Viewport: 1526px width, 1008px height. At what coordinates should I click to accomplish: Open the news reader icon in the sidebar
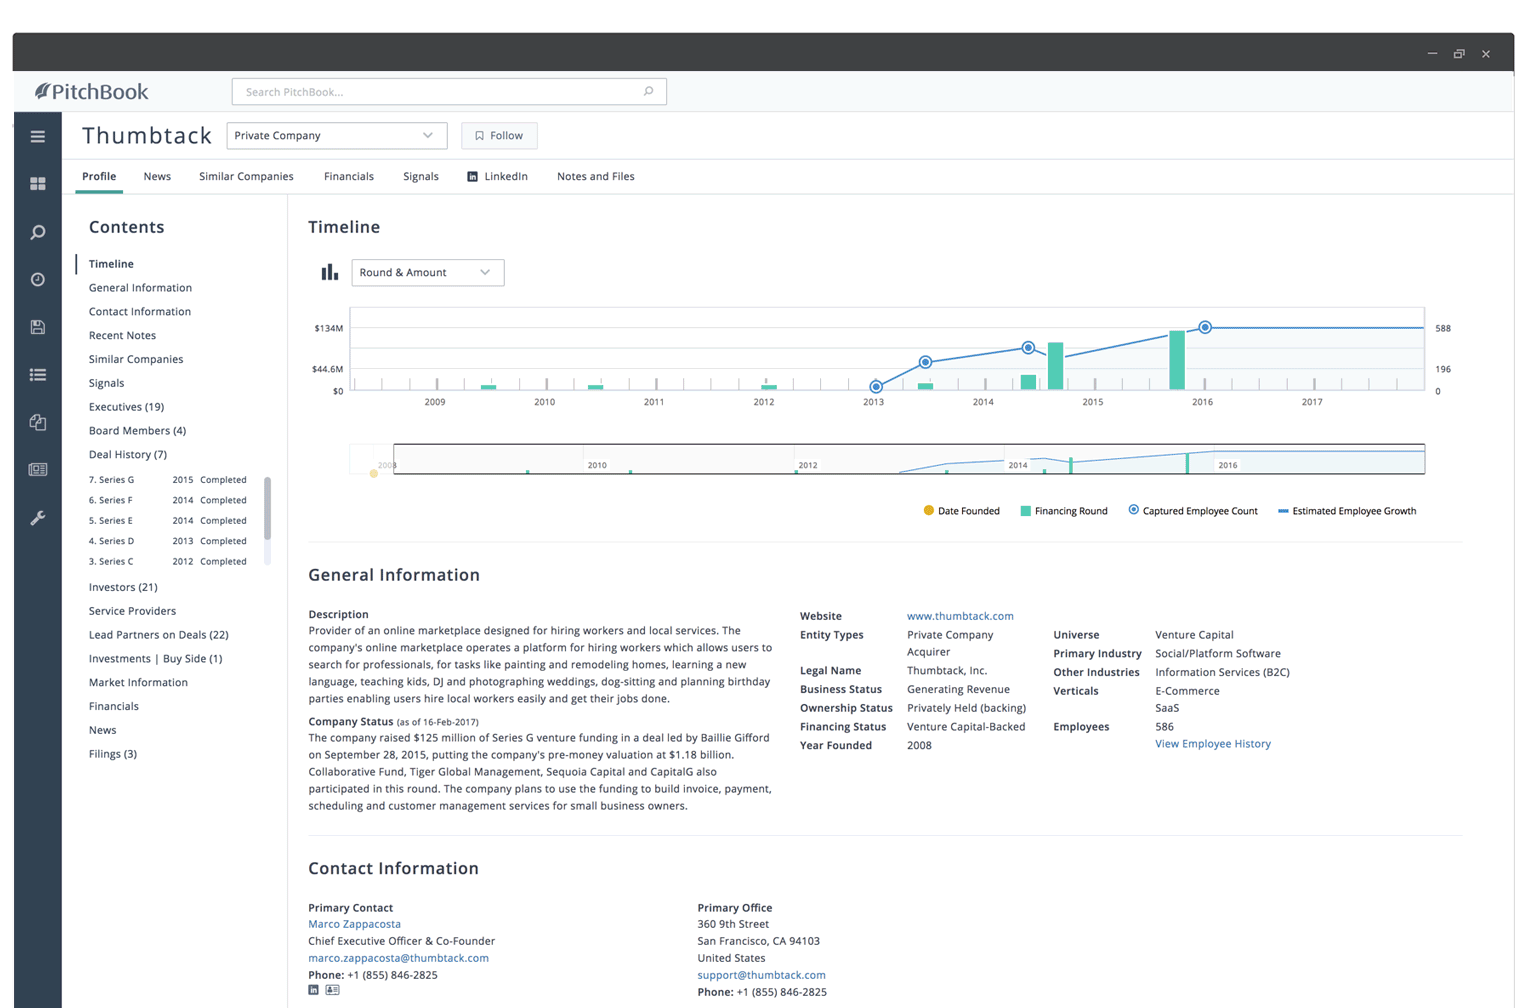pos(38,469)
